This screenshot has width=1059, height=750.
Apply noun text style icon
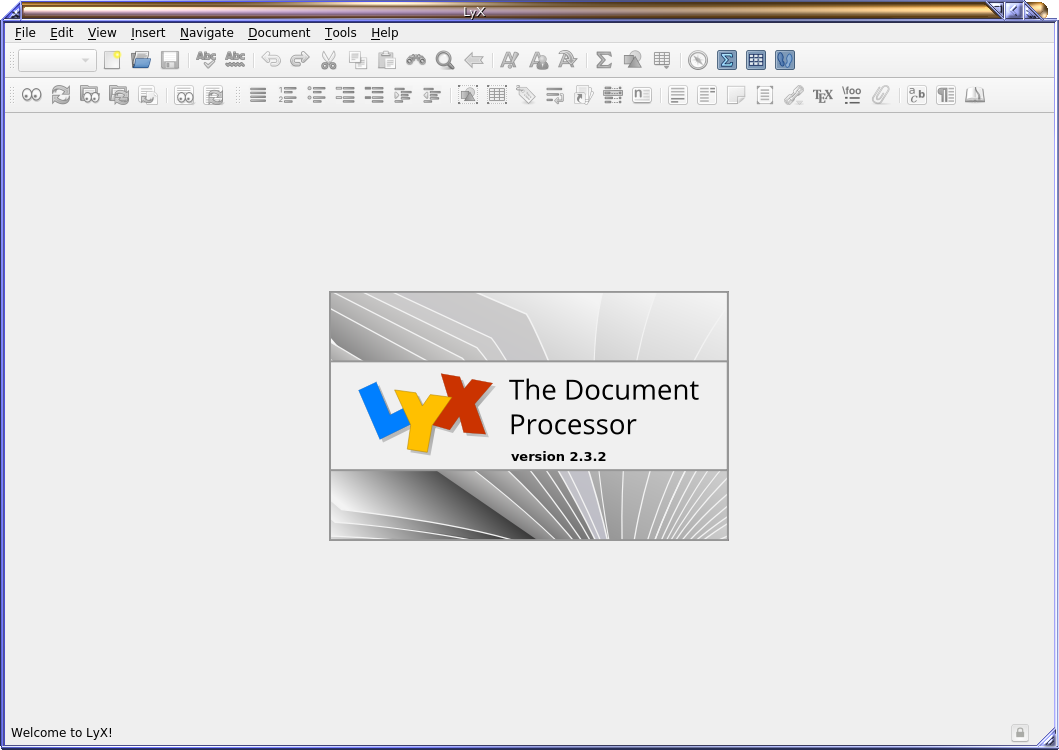coord(538,60)
